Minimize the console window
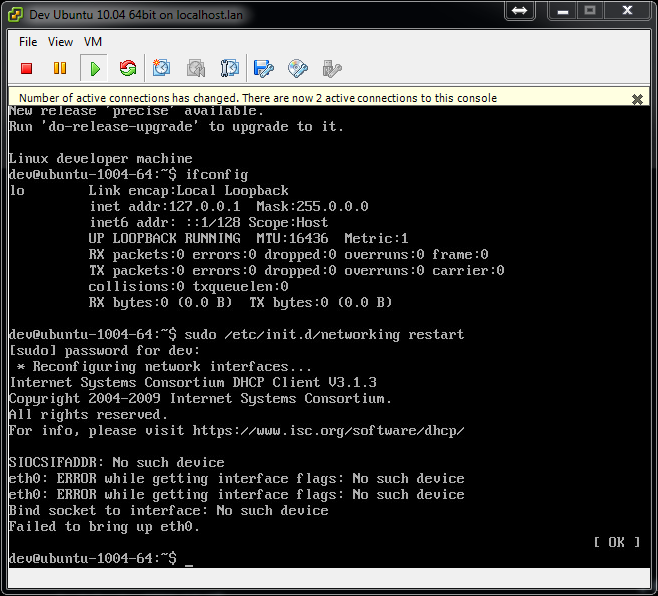The width and height of the screenshot is (658, 596). (563, 10)
